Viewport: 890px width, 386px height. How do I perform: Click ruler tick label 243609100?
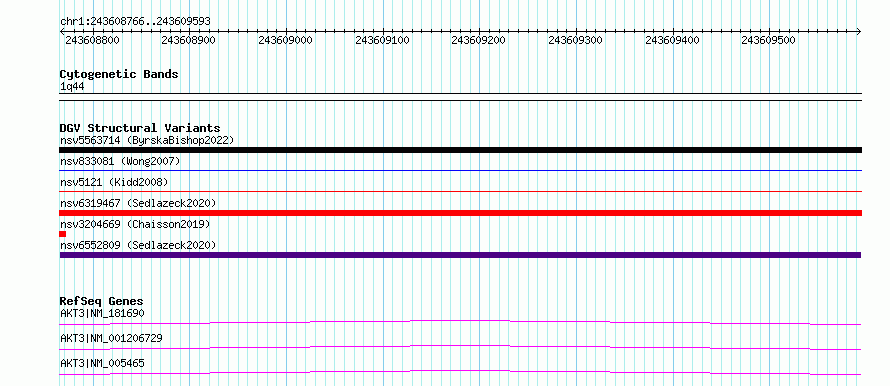[x=382, y=40]
